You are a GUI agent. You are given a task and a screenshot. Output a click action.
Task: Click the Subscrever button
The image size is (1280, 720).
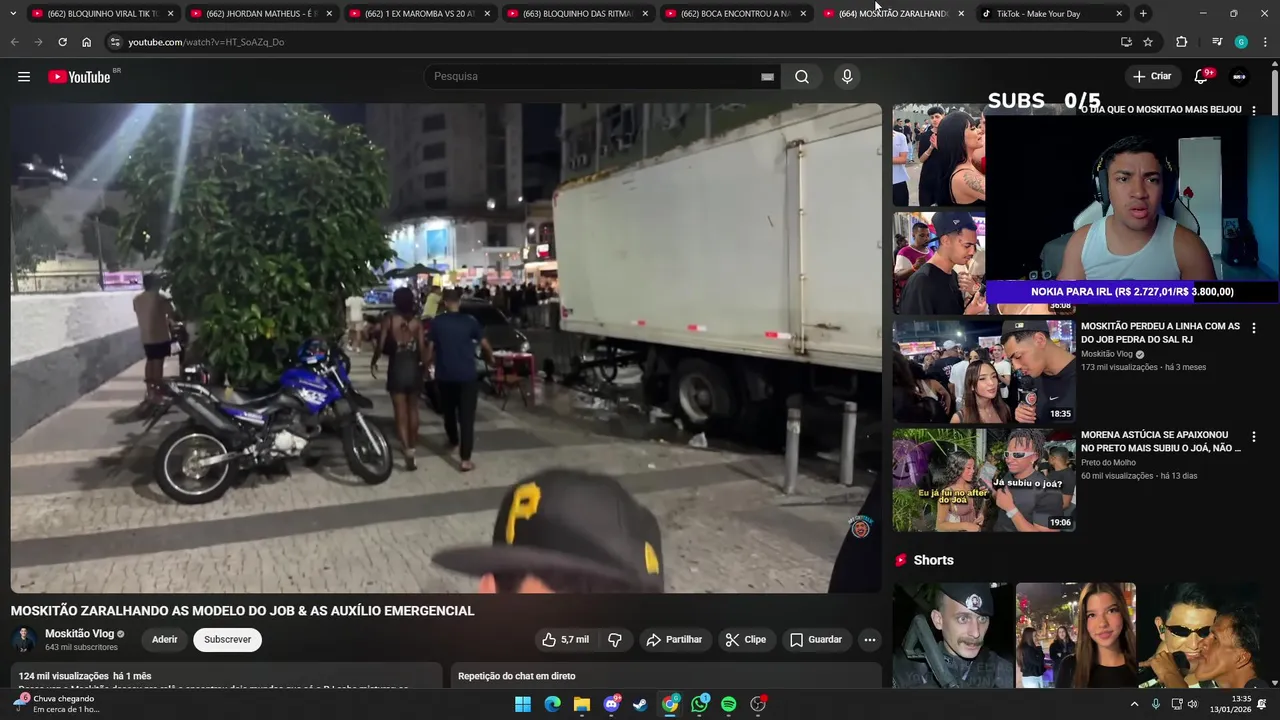pyautogui.click(x=228, y=640)
